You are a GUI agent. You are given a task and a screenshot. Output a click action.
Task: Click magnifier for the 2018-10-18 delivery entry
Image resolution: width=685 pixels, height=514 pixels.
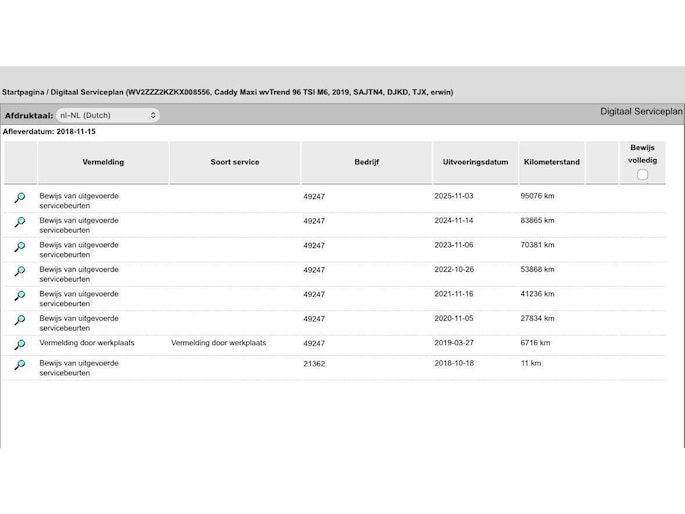tap(19, 365)
